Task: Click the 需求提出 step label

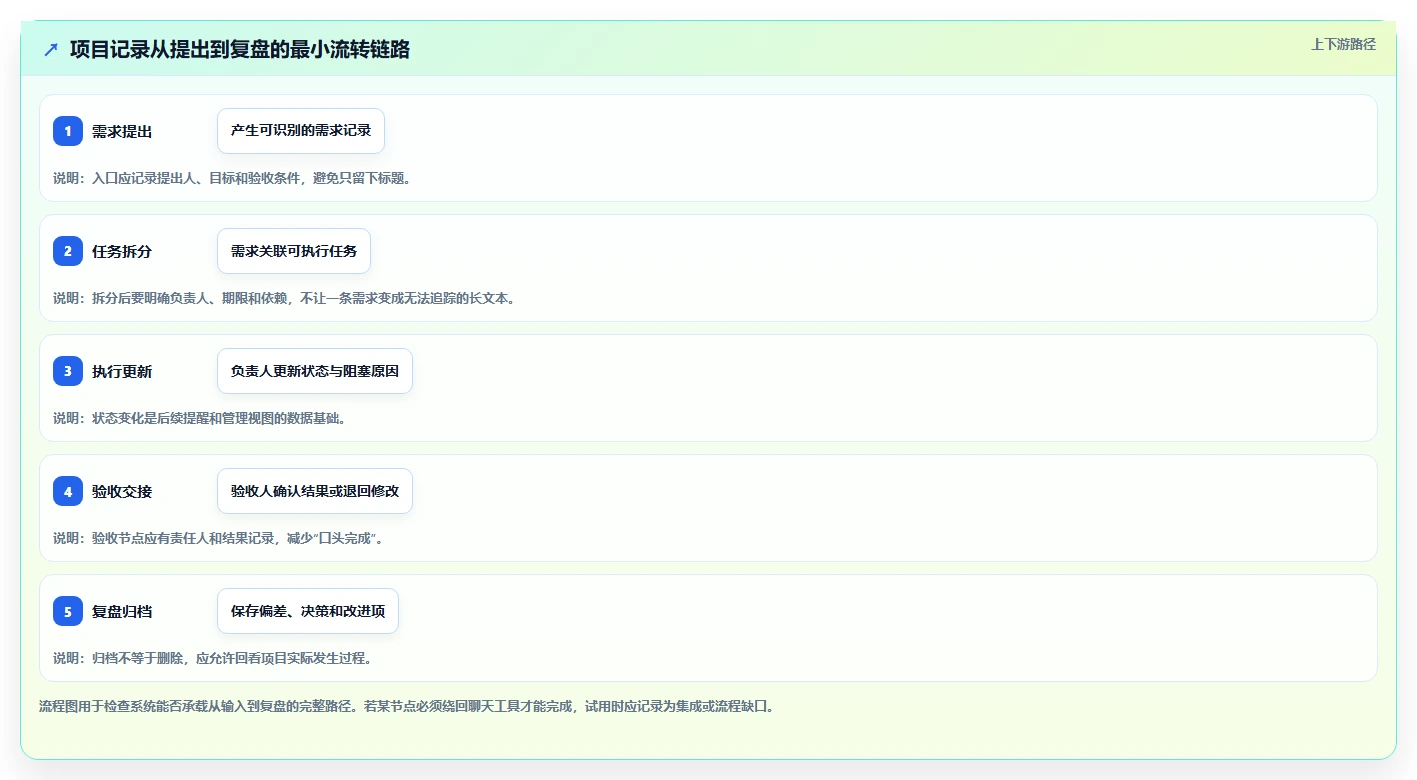Action: coord(122,131)
